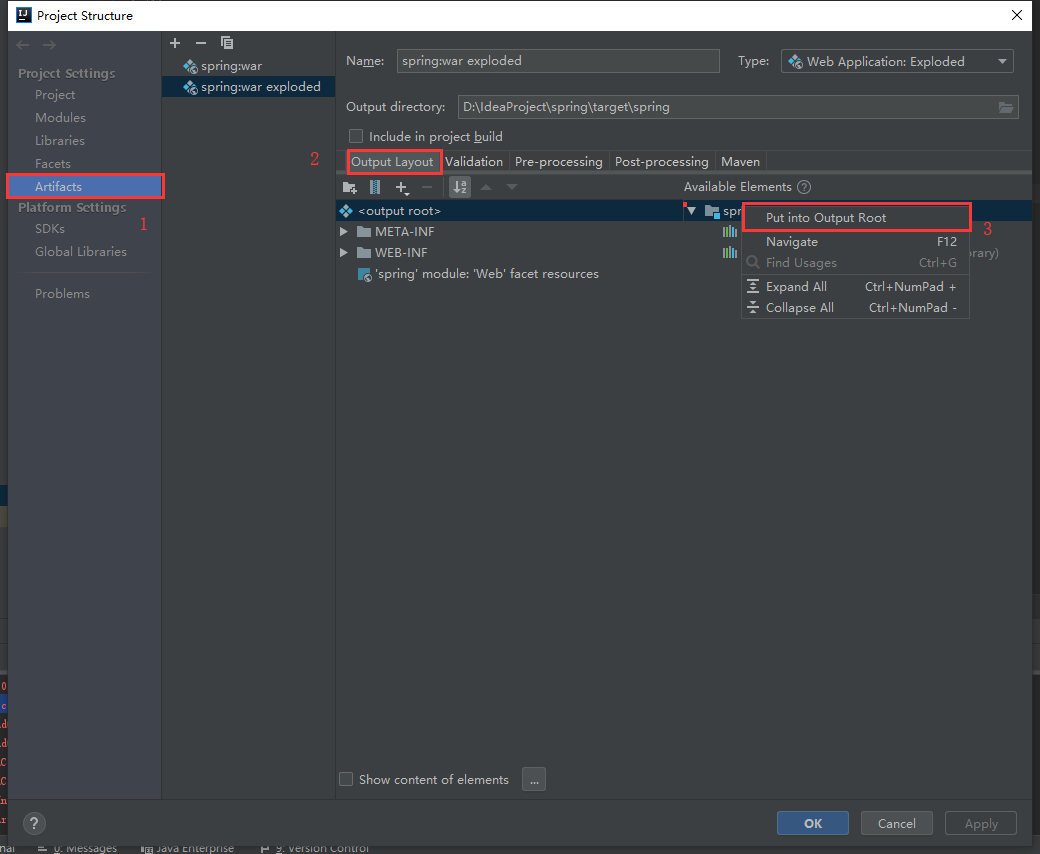Click the move down arrow icon

[512, 188]
